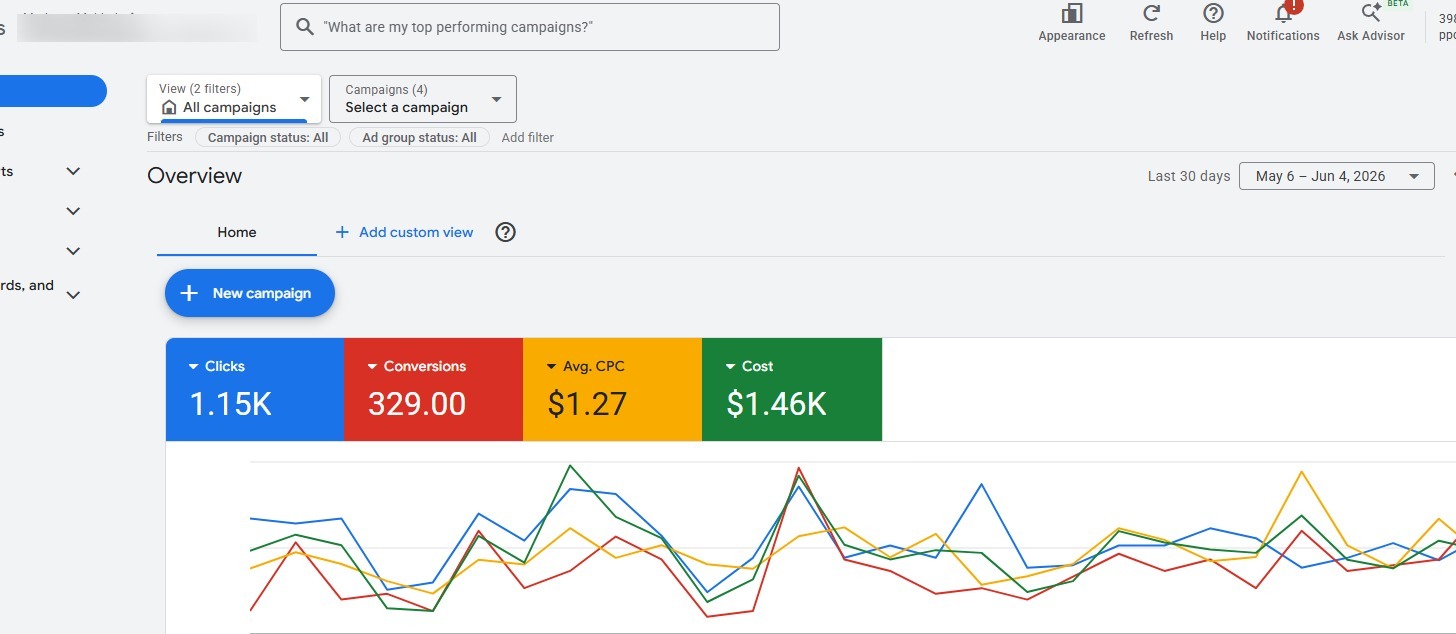Open the Help icon

coord(1213,14)
